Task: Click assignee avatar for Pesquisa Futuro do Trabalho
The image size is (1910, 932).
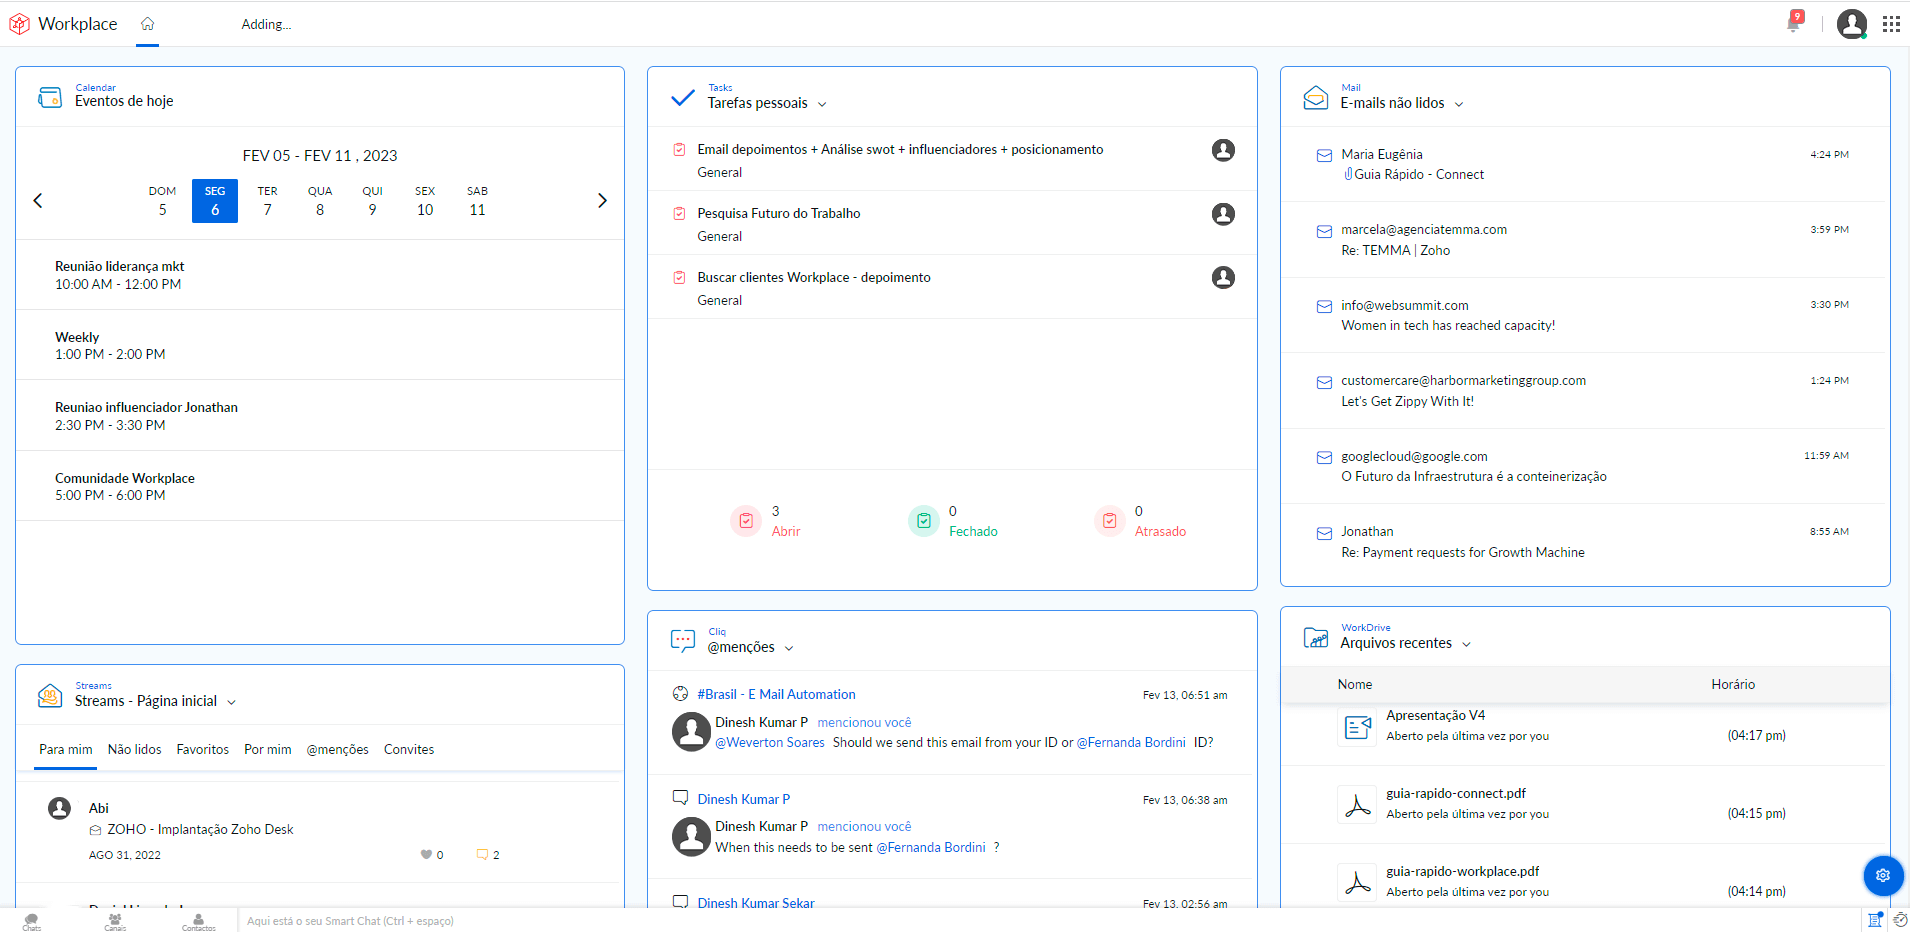Action: click(x=1223, y=214)
